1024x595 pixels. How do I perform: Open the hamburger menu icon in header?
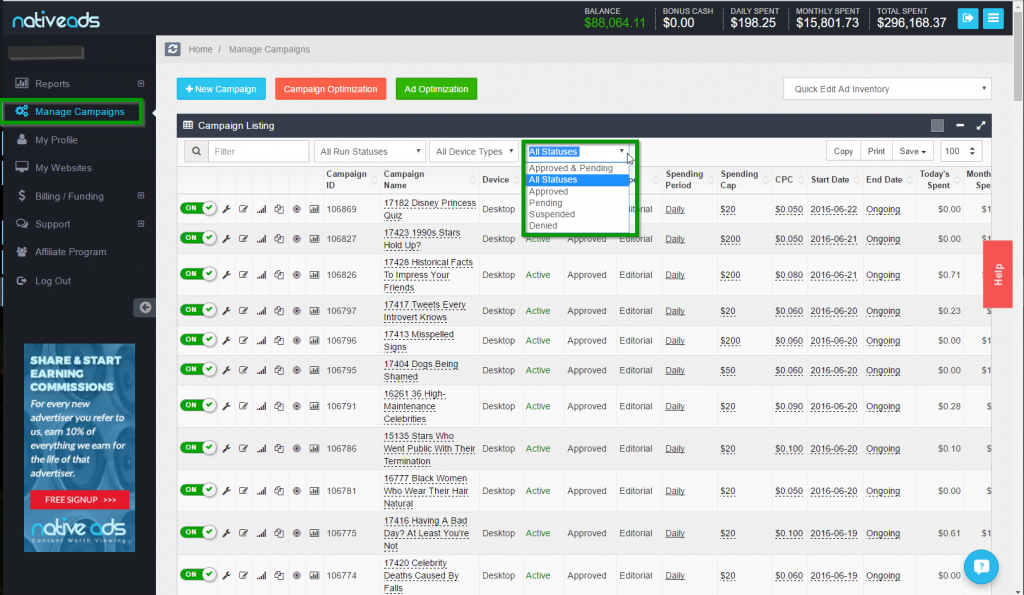point(993,18)
